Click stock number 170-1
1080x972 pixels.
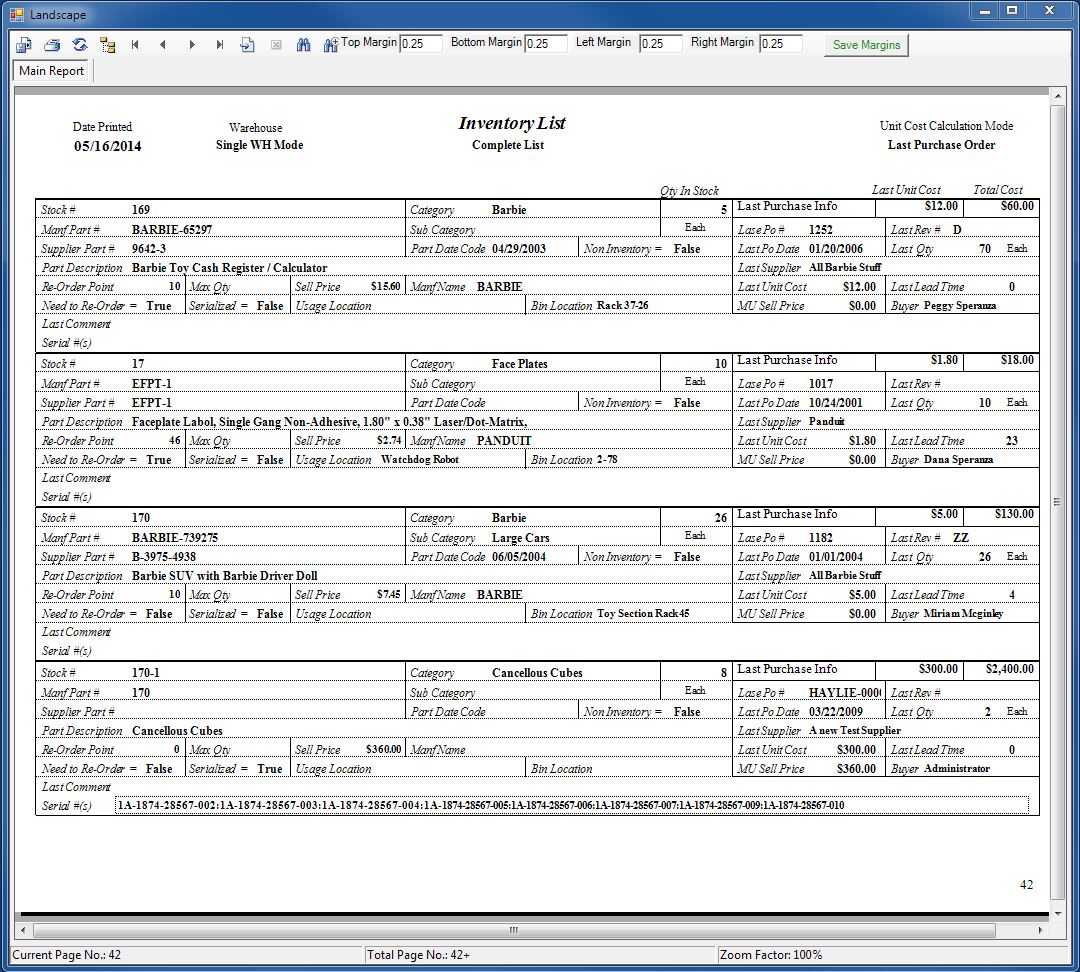[x=145, y=673]
